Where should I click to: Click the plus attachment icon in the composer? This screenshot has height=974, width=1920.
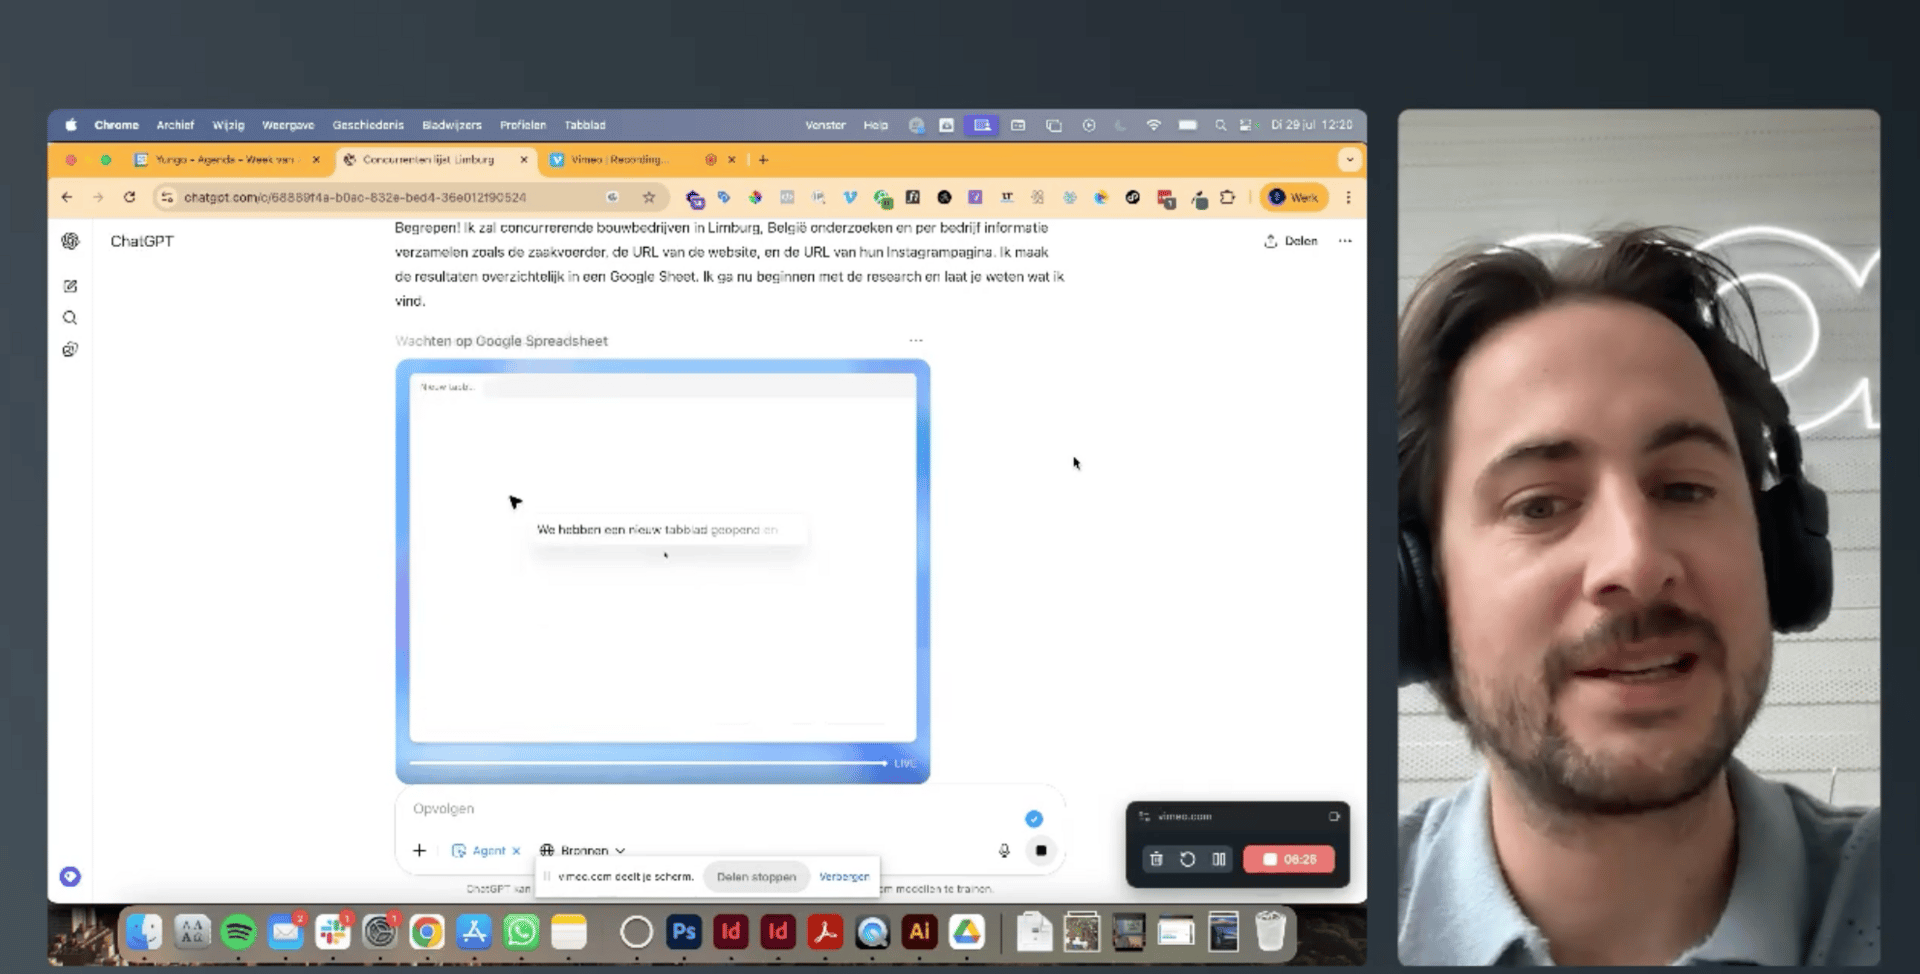[419, 850]
